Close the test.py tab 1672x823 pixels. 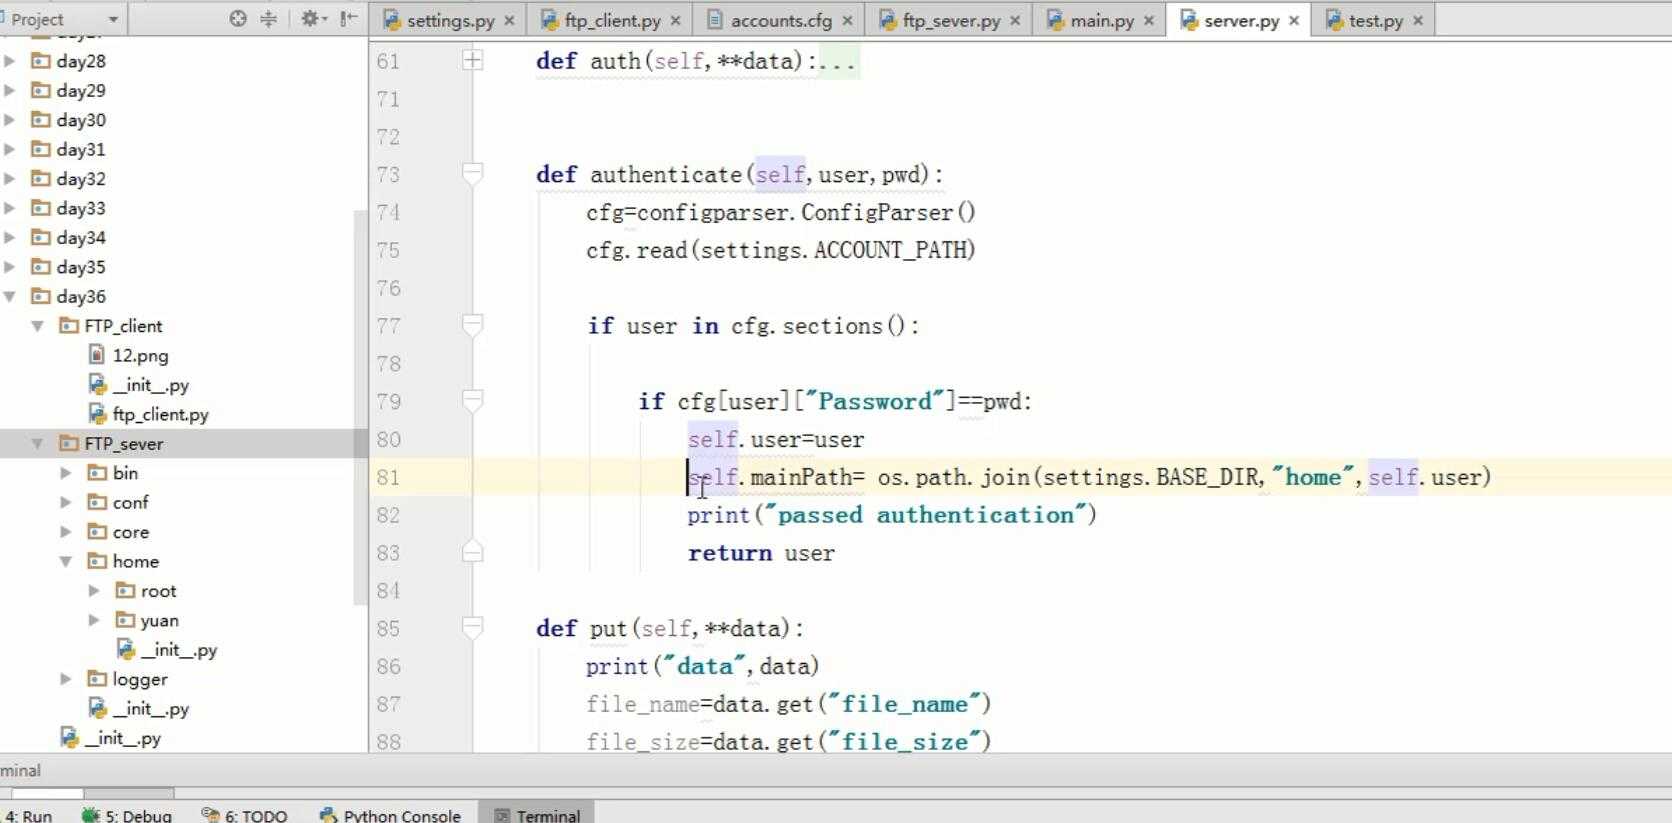(x=1418, y=20)
